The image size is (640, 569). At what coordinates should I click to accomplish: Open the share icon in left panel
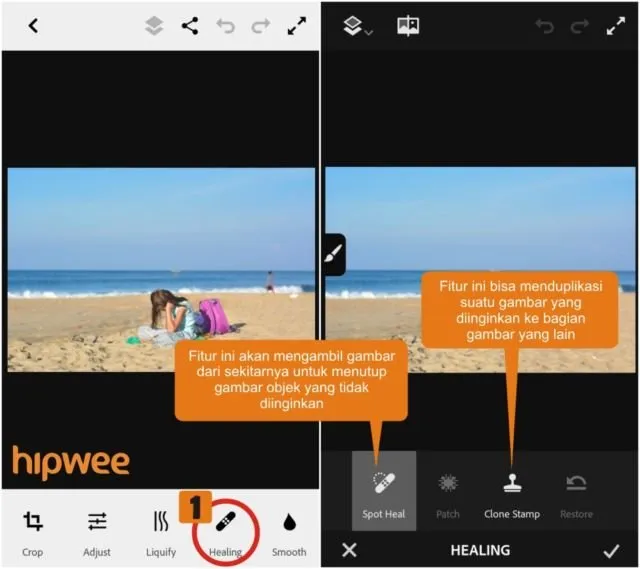pos(190,26)
